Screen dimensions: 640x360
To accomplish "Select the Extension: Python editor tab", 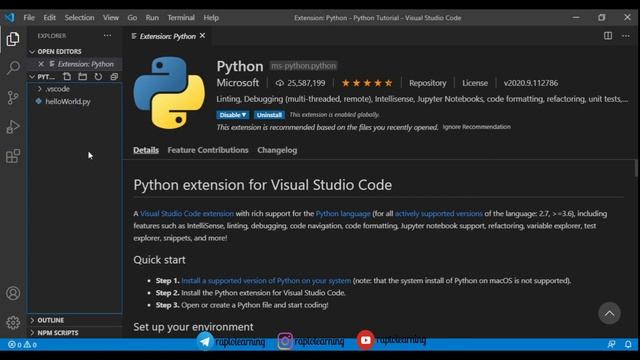I will pos(167,36).
